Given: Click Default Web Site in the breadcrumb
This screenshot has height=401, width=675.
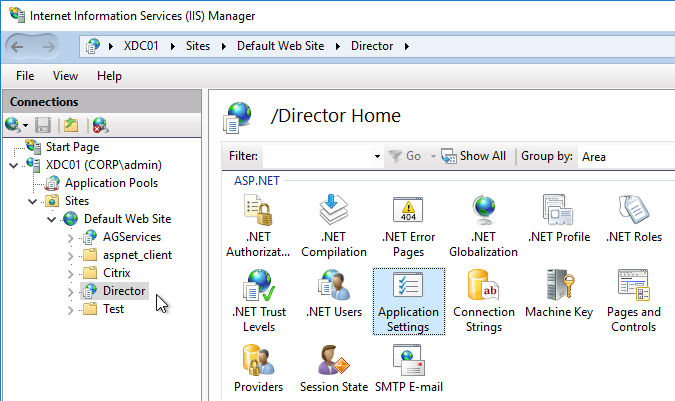Looking at the screenshot, I should click(281, 46).
